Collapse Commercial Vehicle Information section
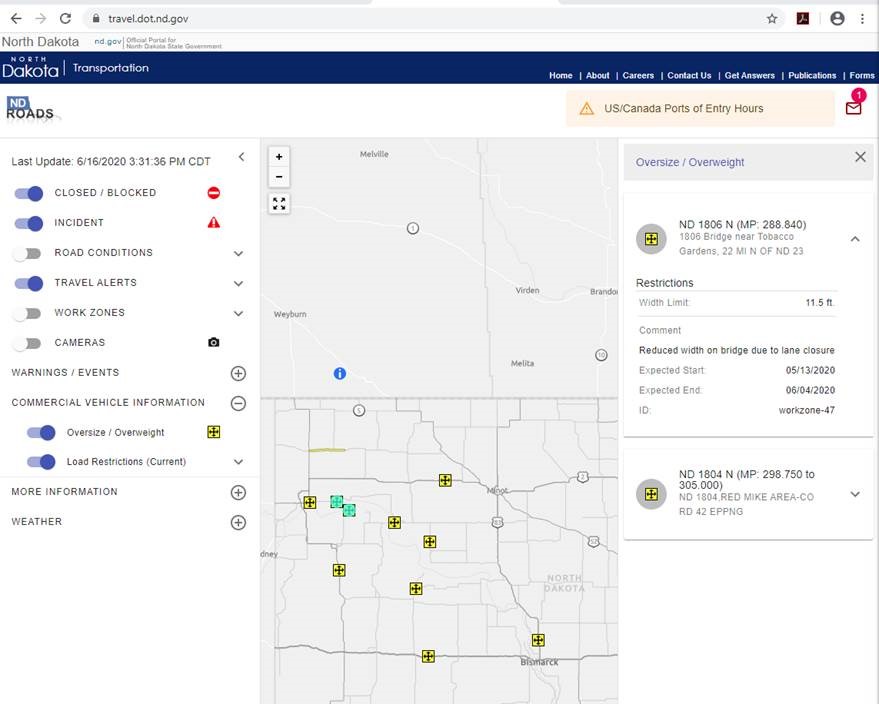Image resolution: width=879 pixels, height=704 pixels. [238, 403]
